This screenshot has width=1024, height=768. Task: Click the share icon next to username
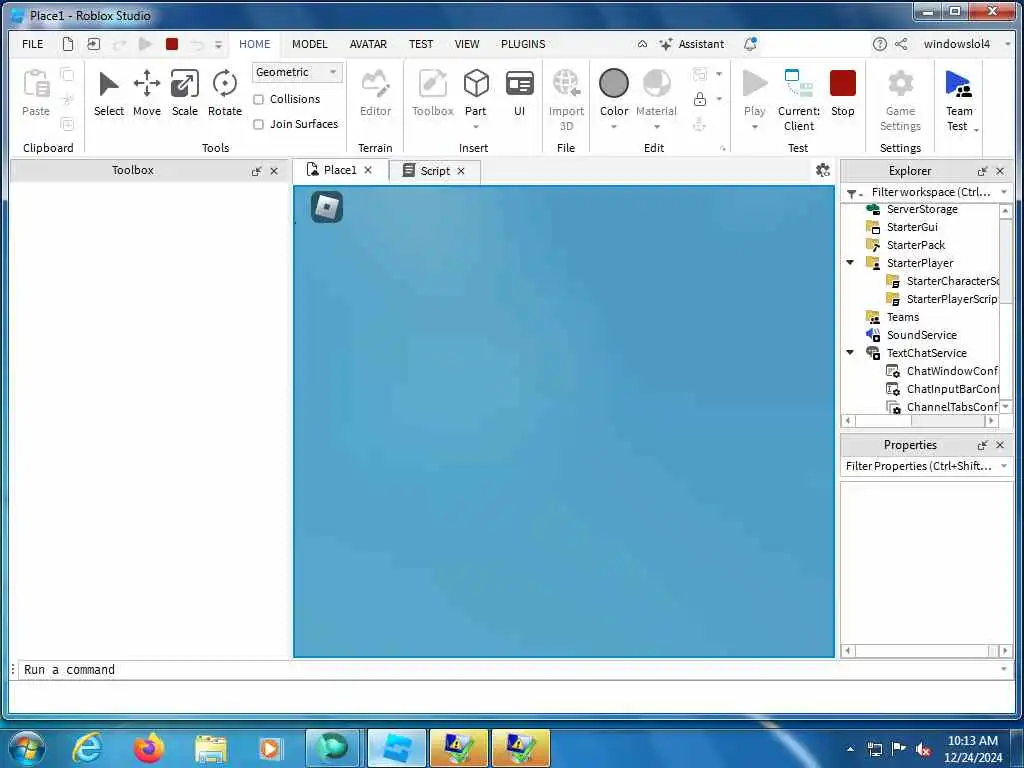pyautogui.click(x=901, y=44)
